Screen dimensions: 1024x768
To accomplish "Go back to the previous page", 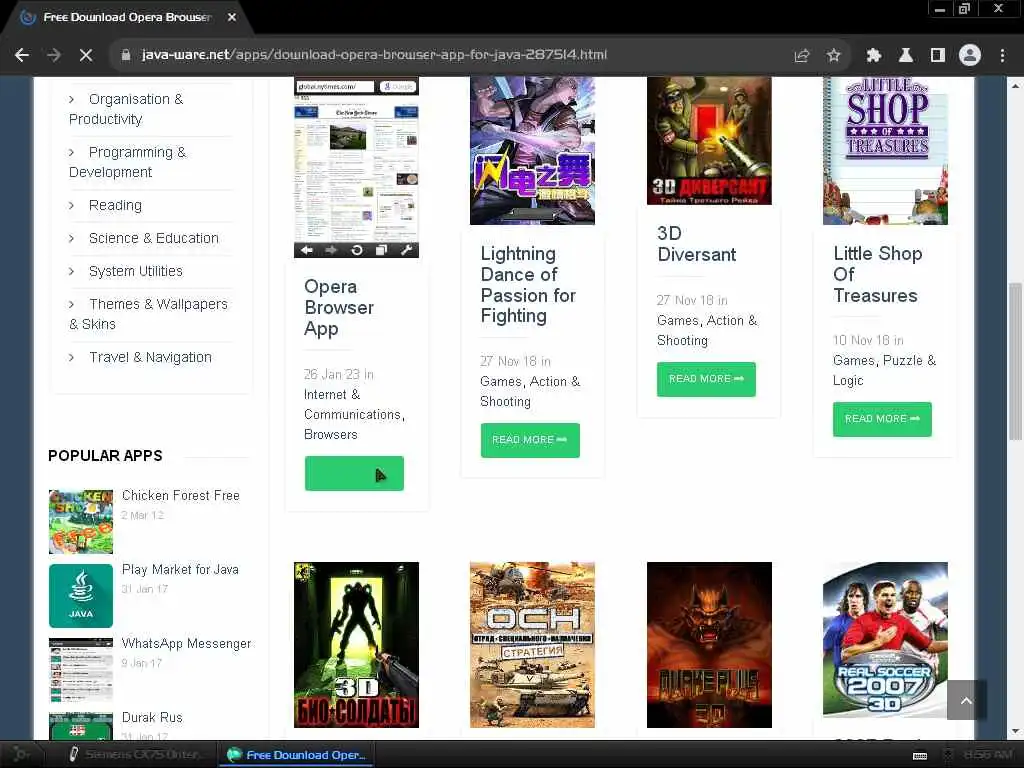I will [x=22, y=56].
